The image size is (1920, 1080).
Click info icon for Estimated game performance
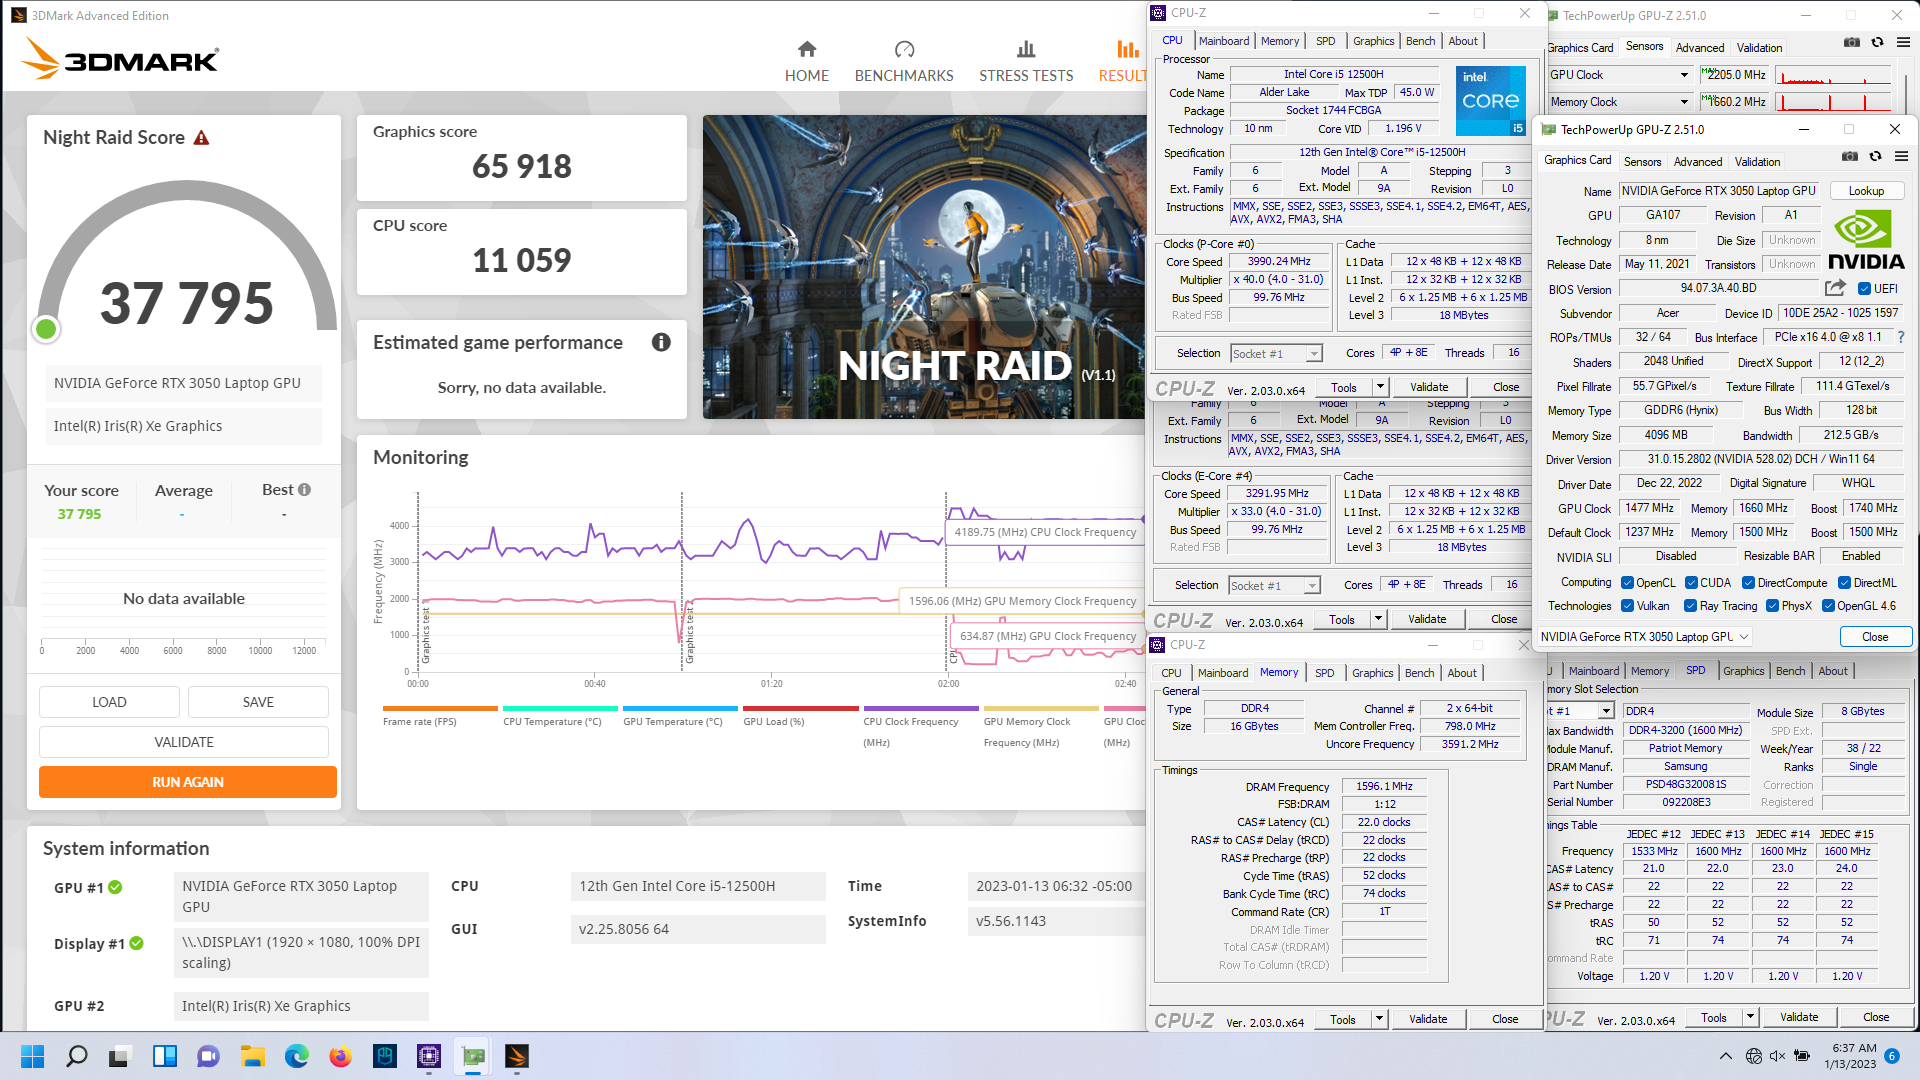pos(661,342)
